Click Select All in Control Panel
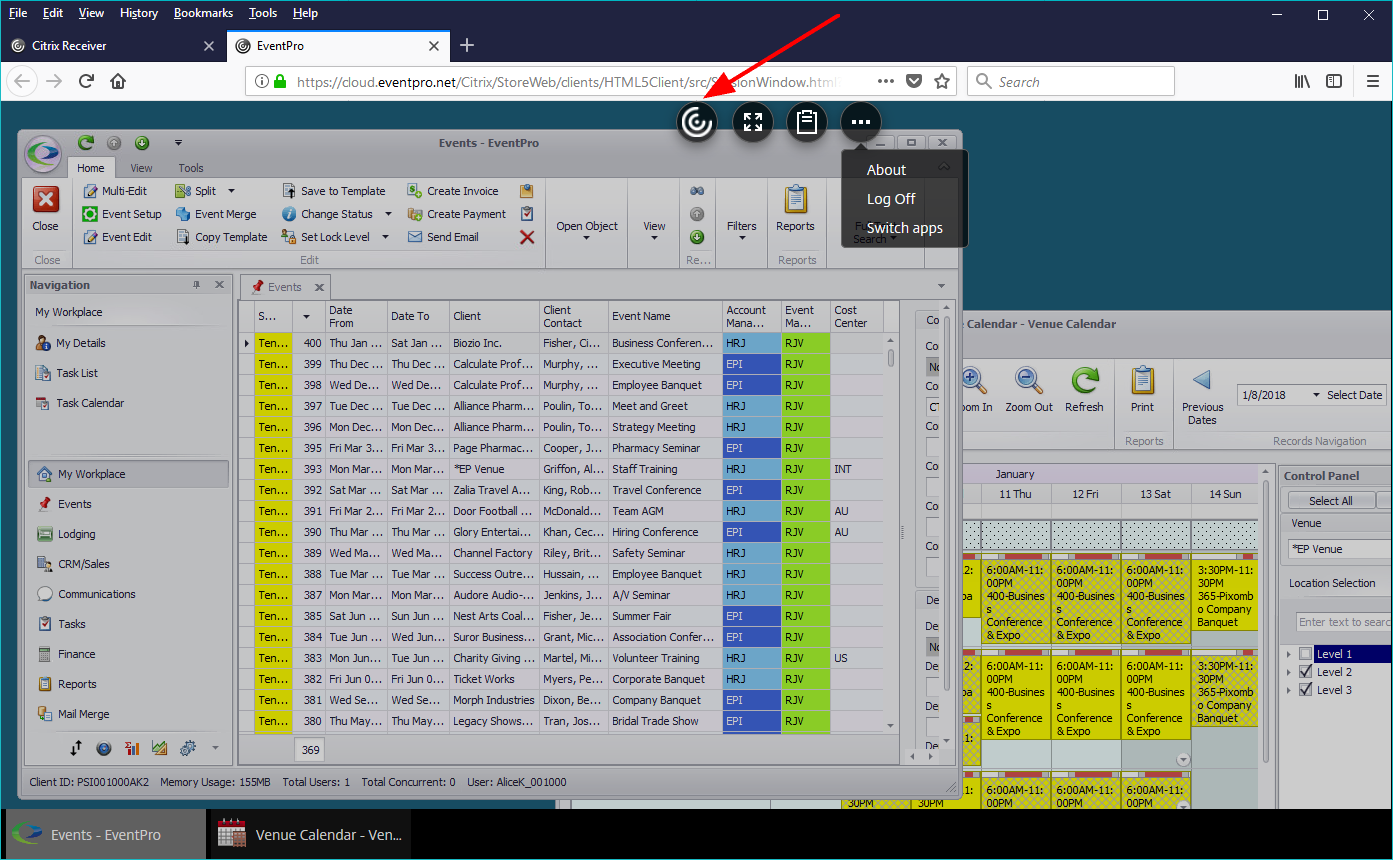 1330,501
